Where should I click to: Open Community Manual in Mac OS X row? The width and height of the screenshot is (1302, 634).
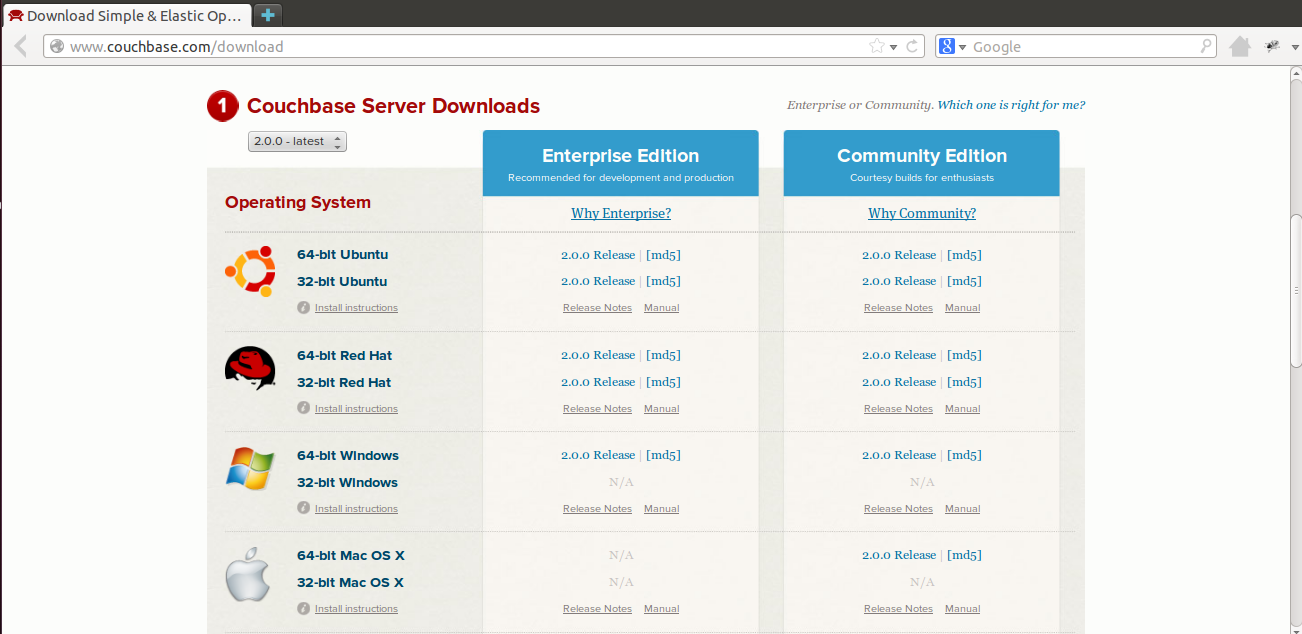[x=962, y=609]
